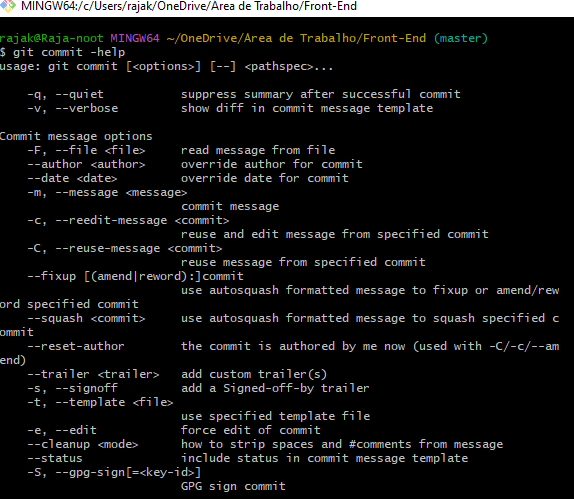Click the '--fixup [(amend|reword):]commit' option
574x499 pixels.
(135, 276)
